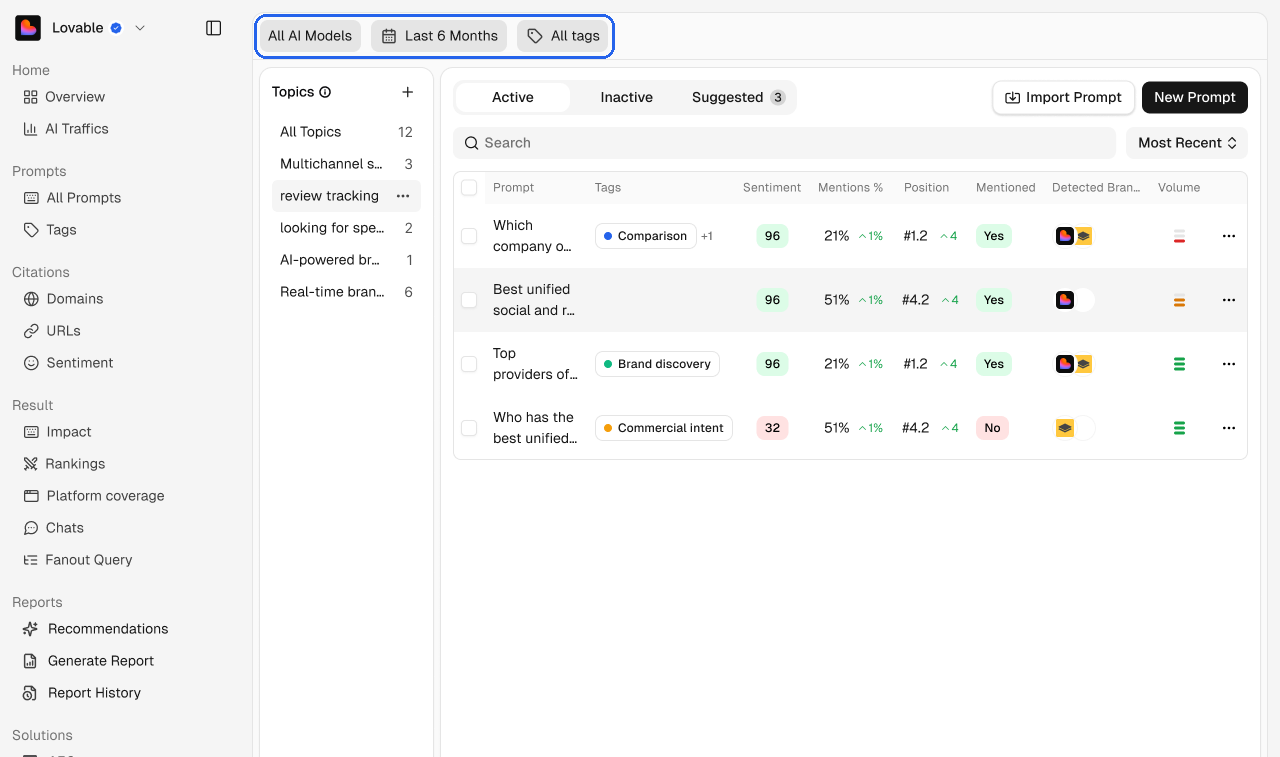
Task: Open the Lovable workspace dropdown chevron
Action: point(140,28)
